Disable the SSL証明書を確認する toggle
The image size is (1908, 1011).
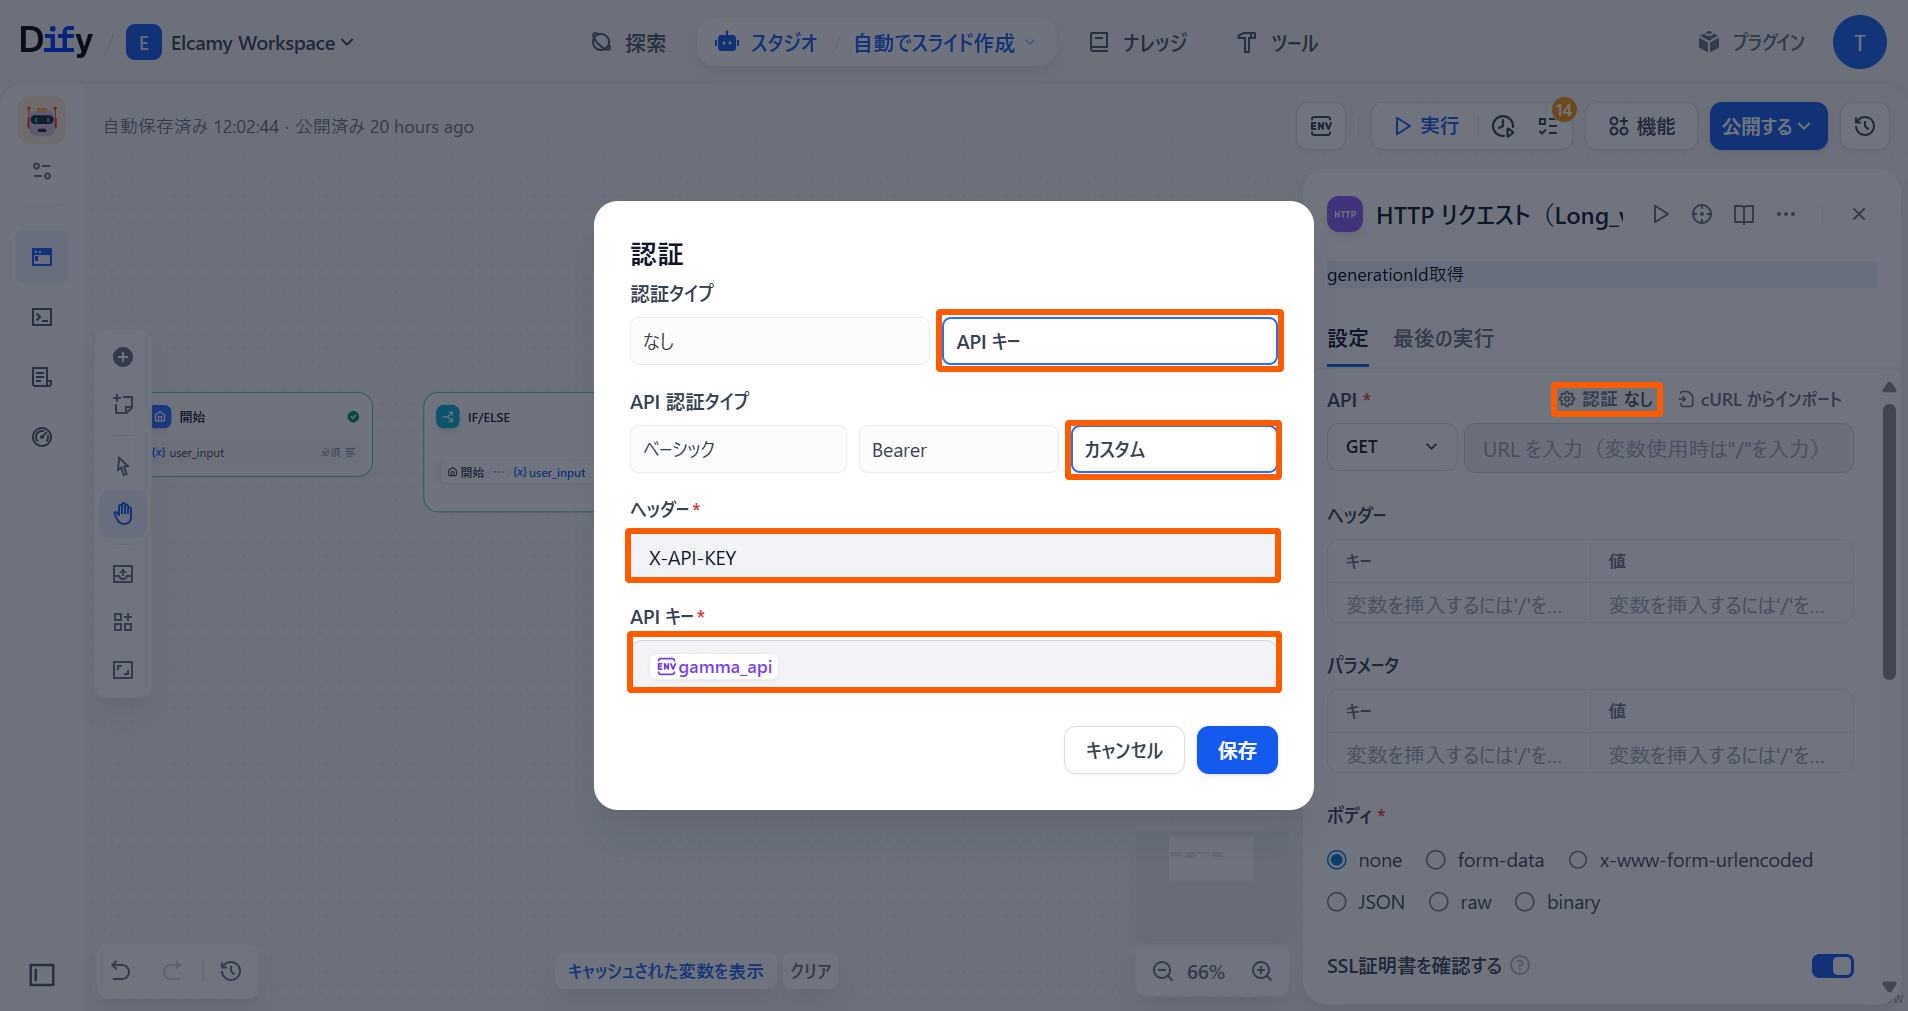1833,966
